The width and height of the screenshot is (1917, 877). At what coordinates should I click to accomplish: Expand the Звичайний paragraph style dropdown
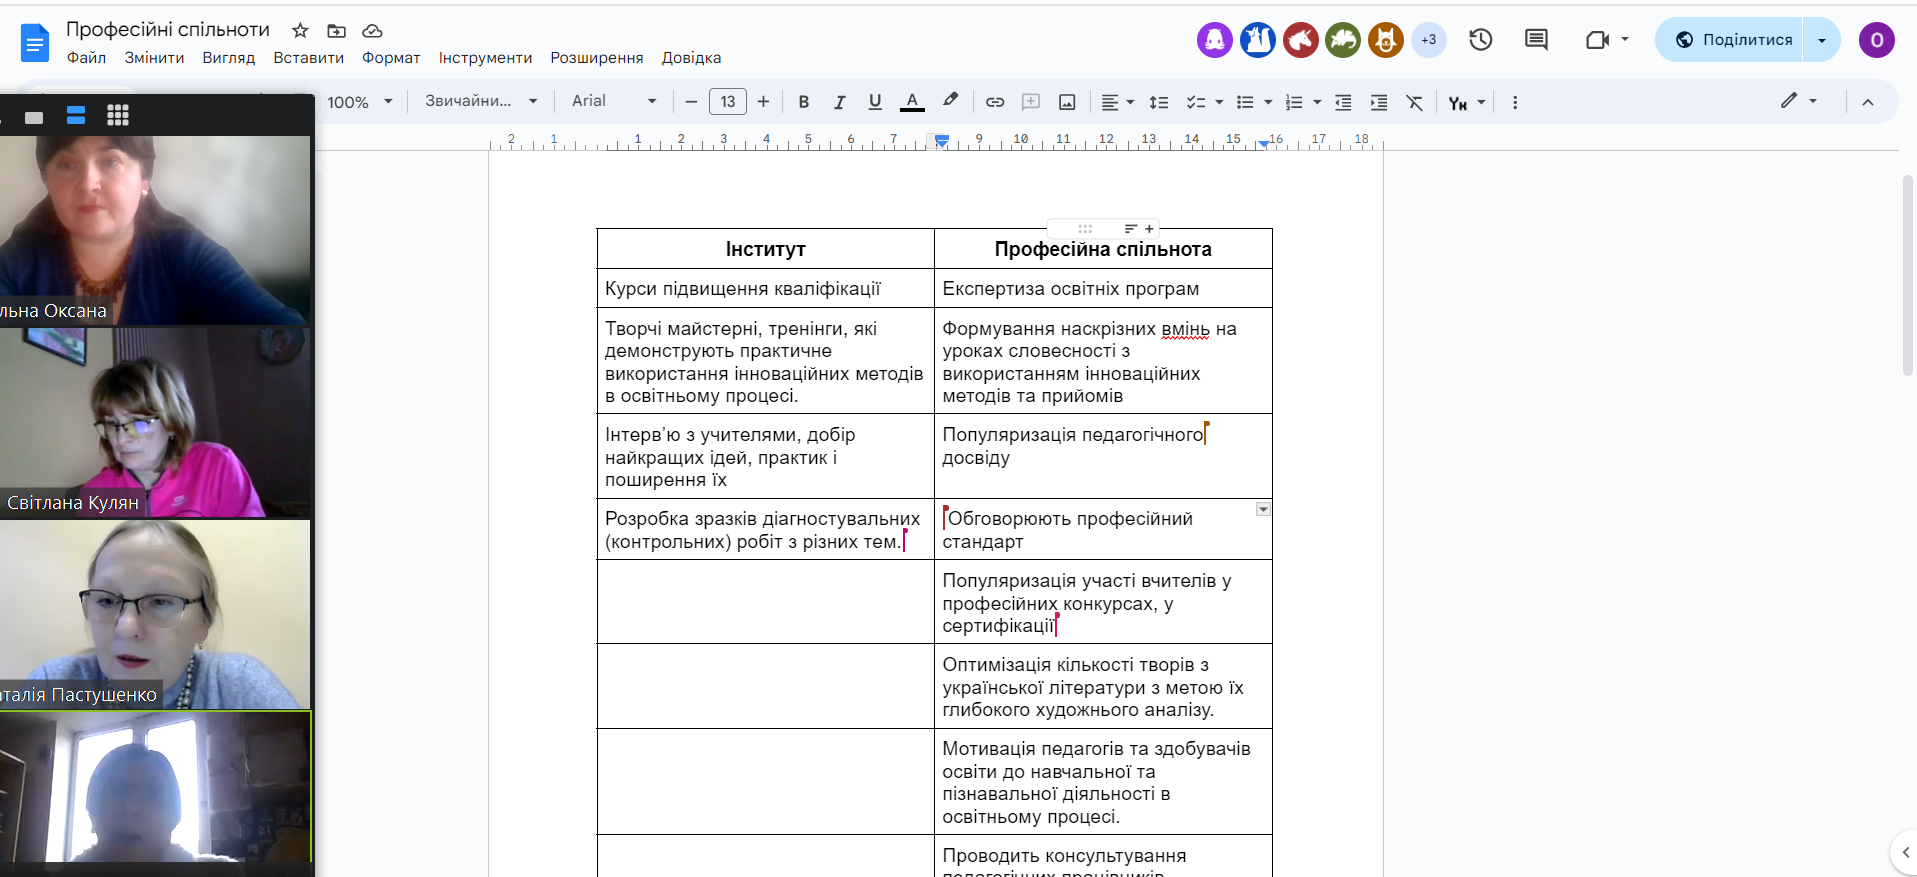click(481, 101)
